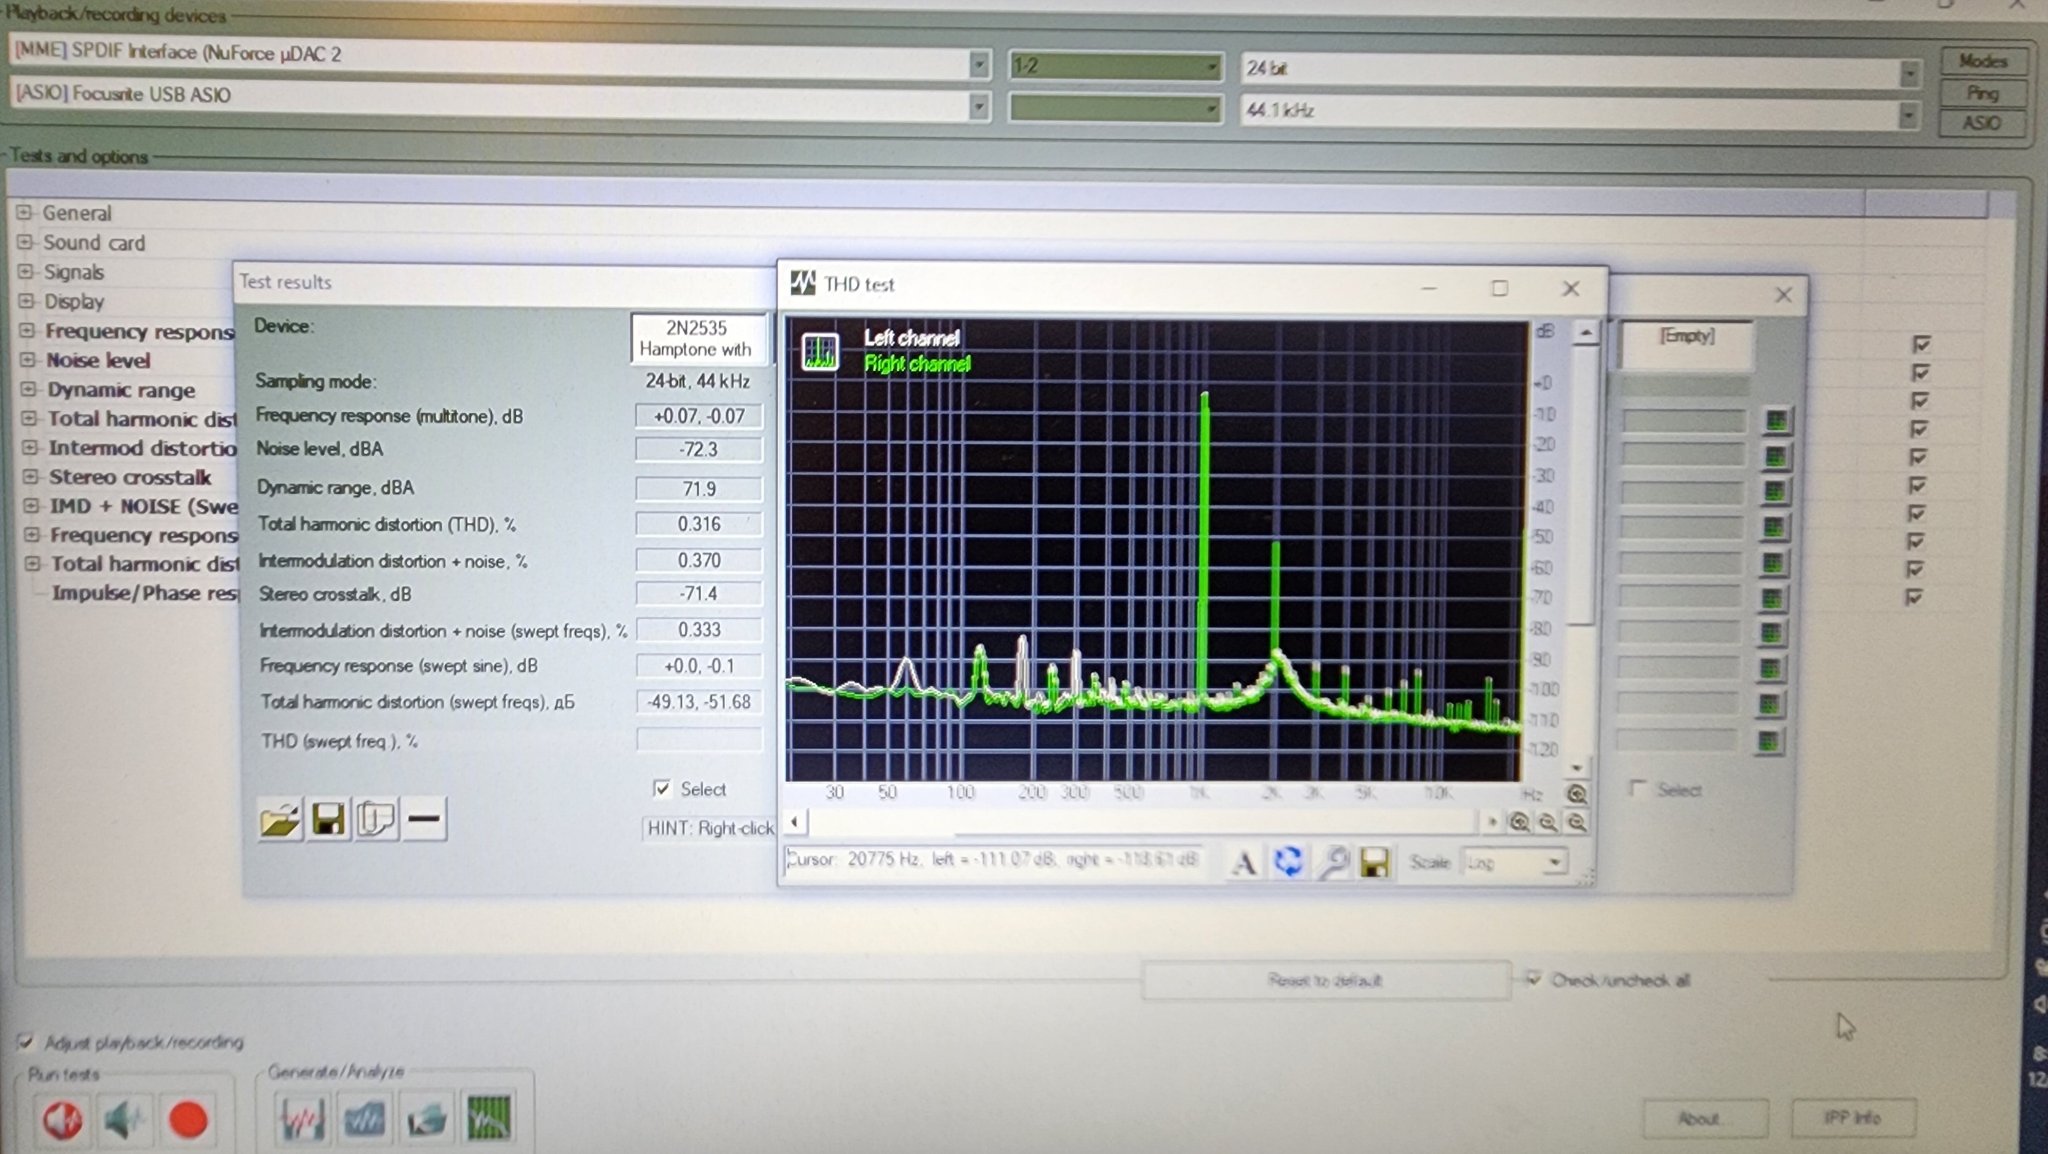Viewport: 2048px width, 1154px height.
Task: Open second slot graph icon for Dynamic range row
Action: [x=1774, y=491]
